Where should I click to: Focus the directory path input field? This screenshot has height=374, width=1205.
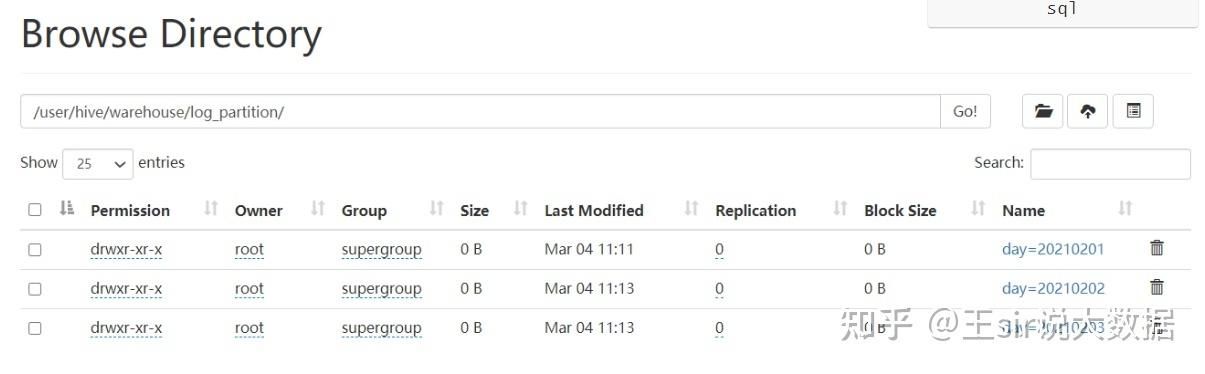[480, 112]
